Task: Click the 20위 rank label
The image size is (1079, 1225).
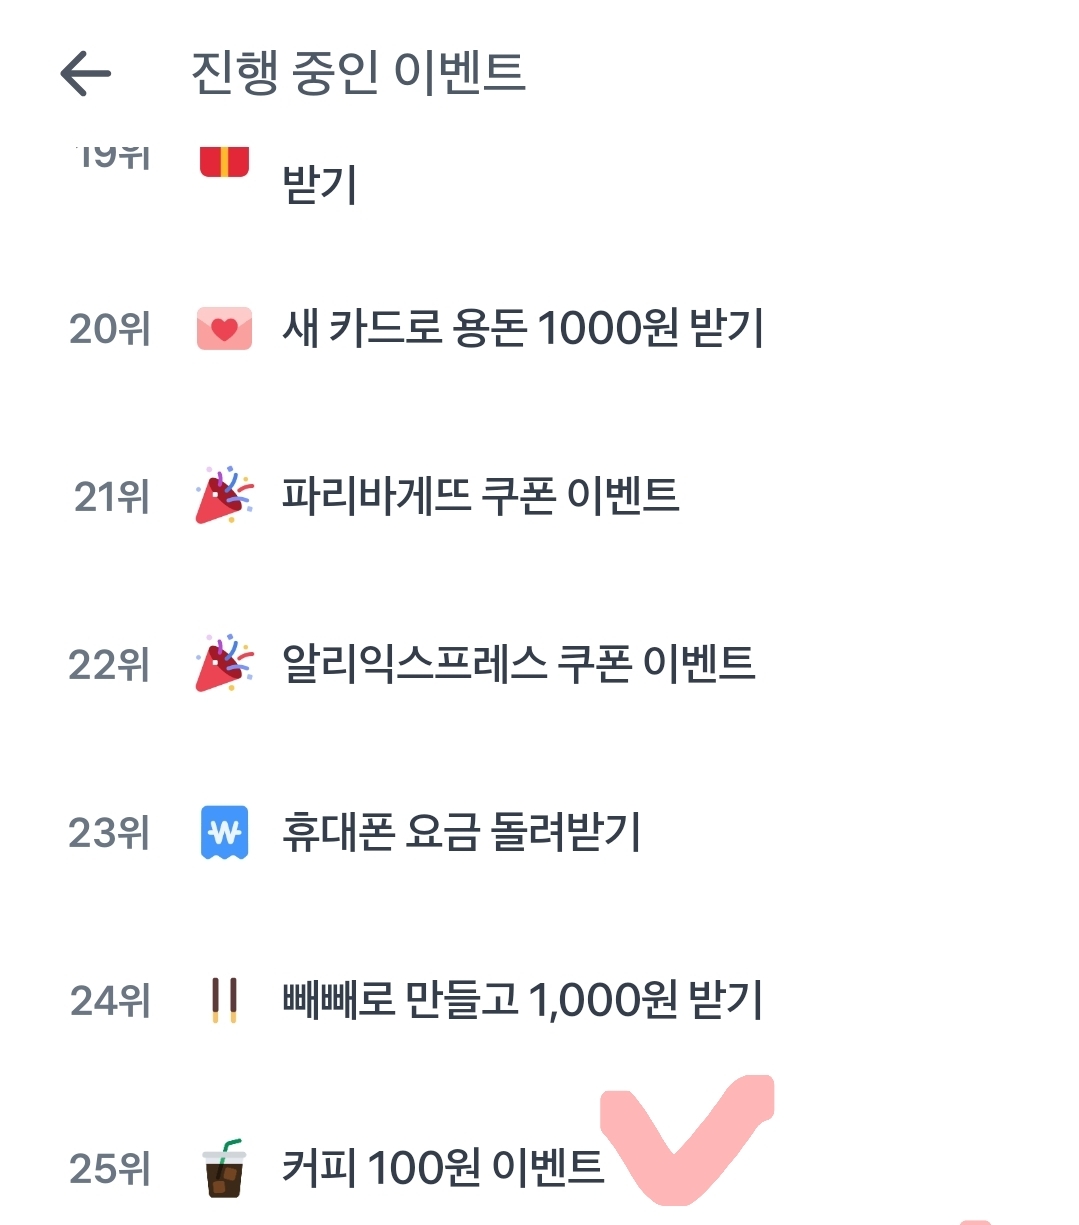Action: point(110,329)
